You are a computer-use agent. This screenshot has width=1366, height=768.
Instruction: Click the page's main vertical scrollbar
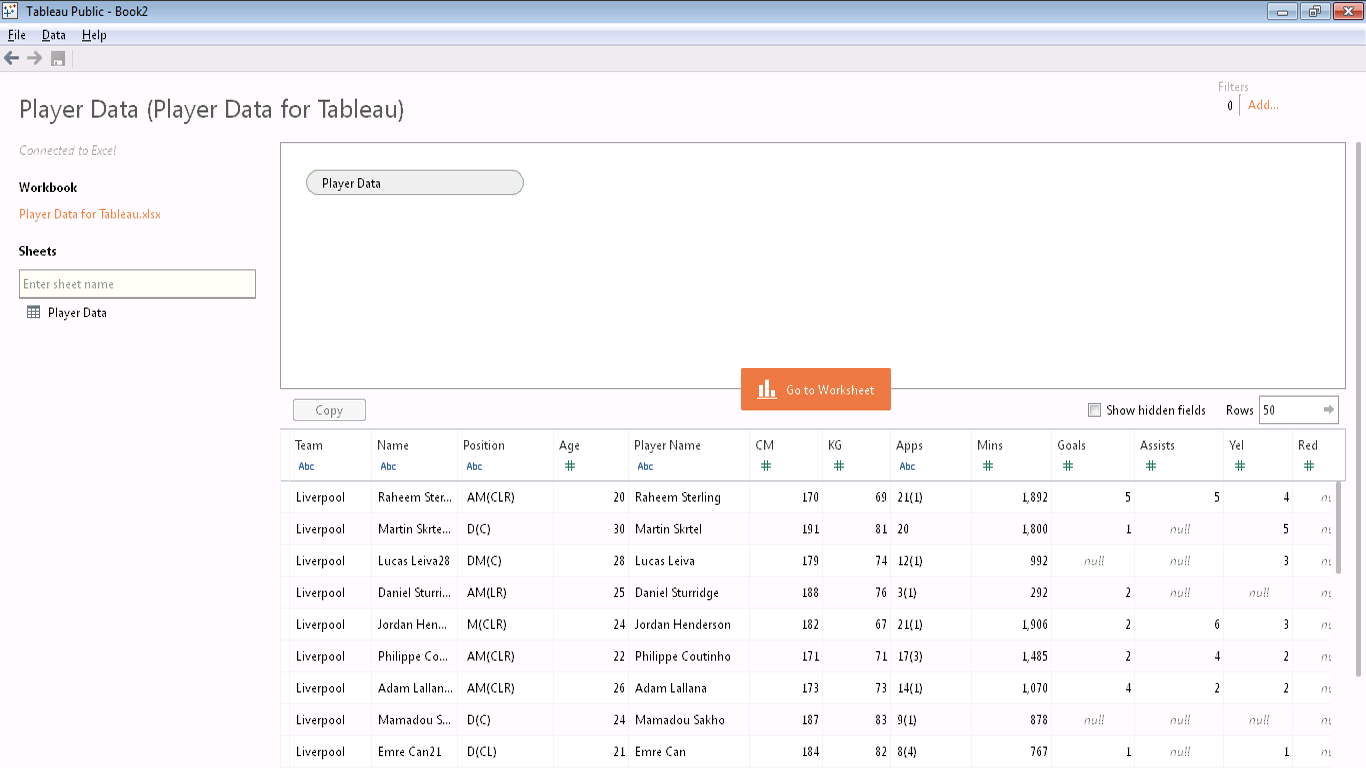1357,410
